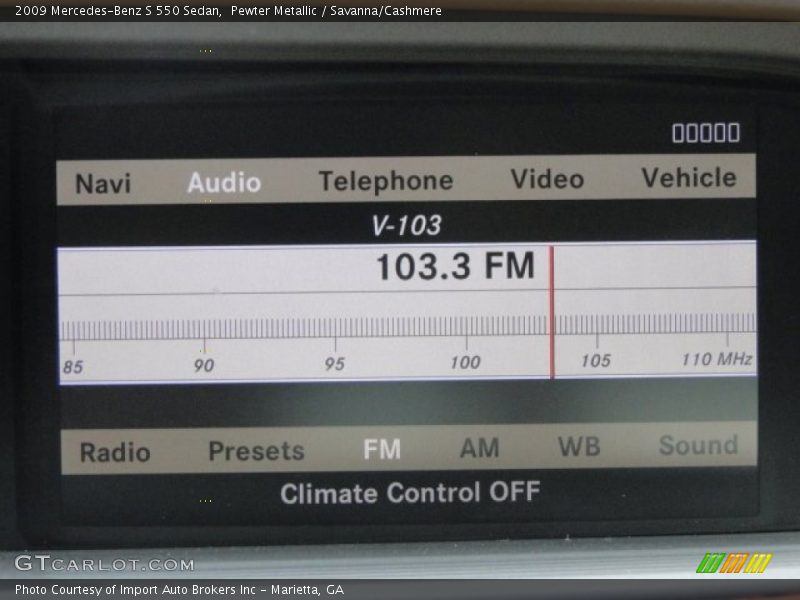This screenshot has height=600, width=800.
Task: Open the Telephone menu
Action: coord(386,181)
